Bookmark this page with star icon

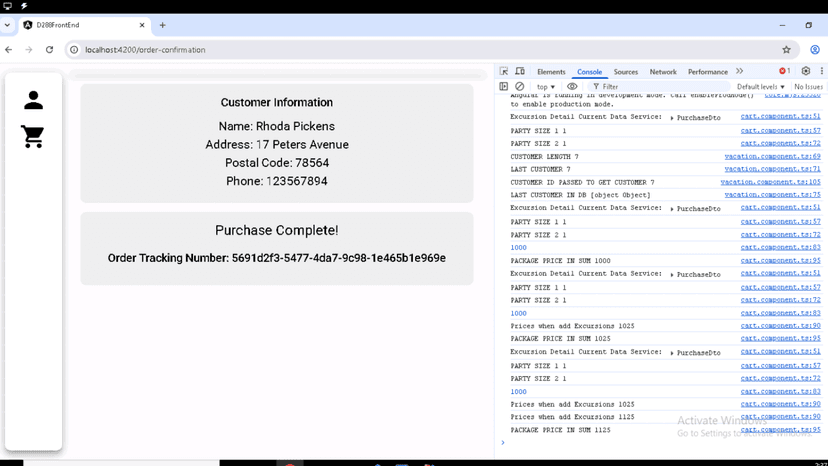(786, 49)
